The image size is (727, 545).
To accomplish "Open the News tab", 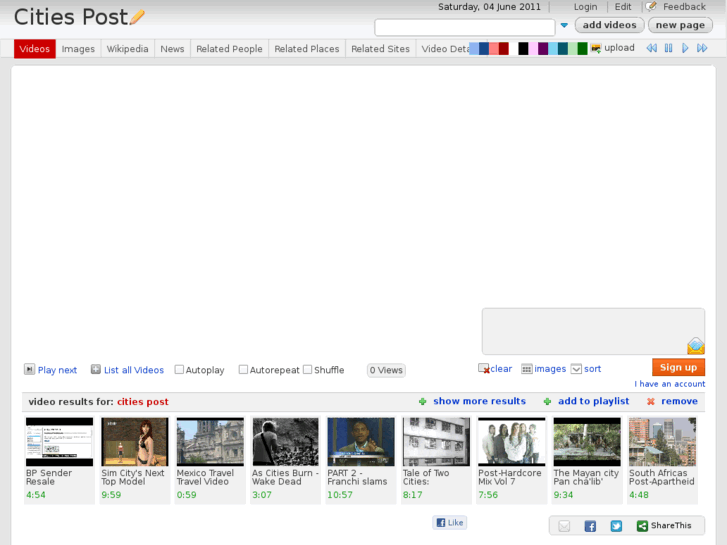I will coord(172,49).
